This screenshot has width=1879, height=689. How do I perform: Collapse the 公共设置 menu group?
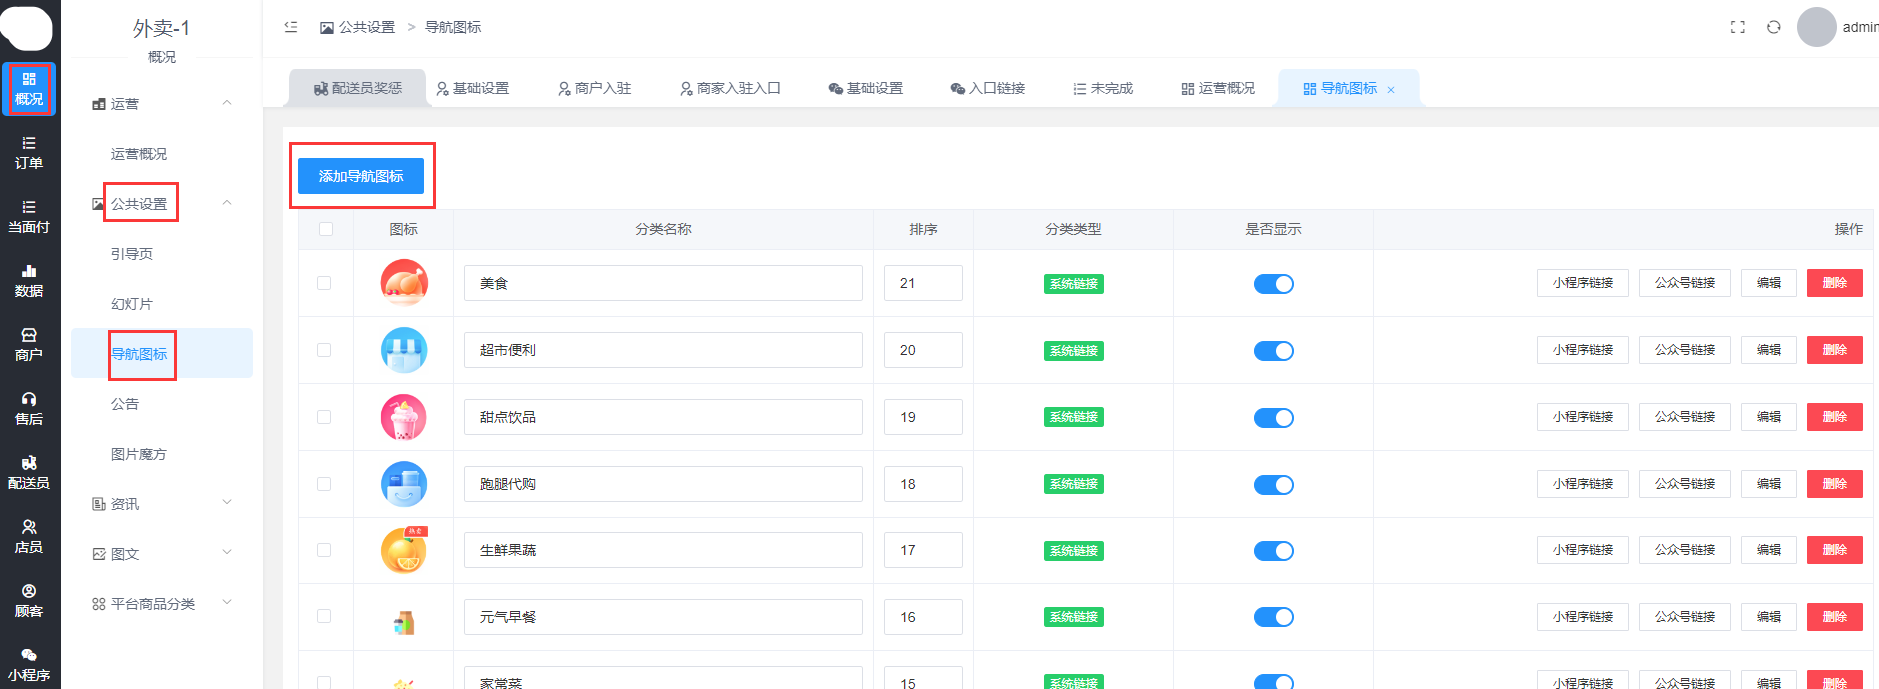point(226,203)
